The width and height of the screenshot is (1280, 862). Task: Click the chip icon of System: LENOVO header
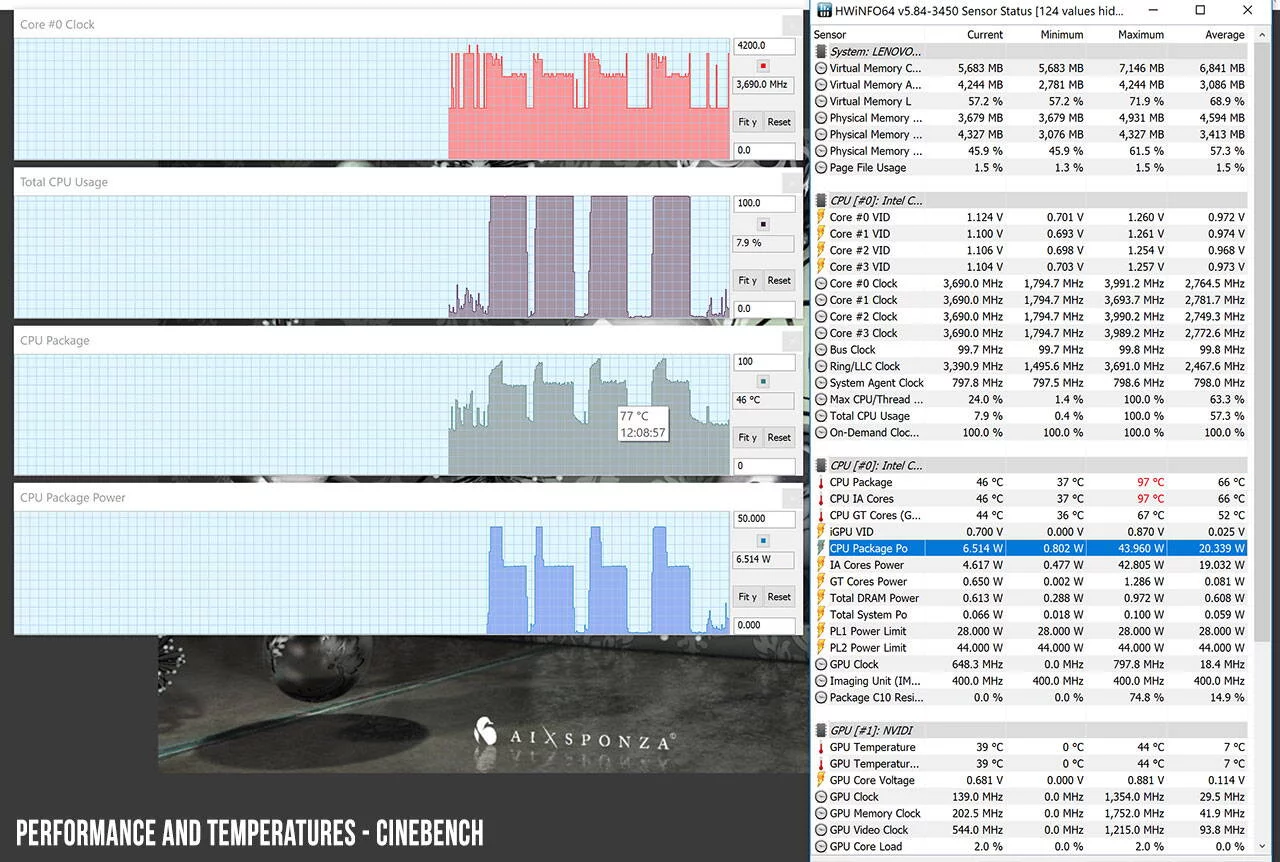tap(821, 51)
